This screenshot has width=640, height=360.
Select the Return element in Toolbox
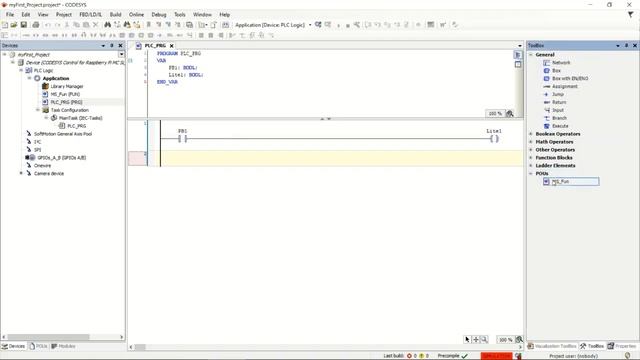555,102
